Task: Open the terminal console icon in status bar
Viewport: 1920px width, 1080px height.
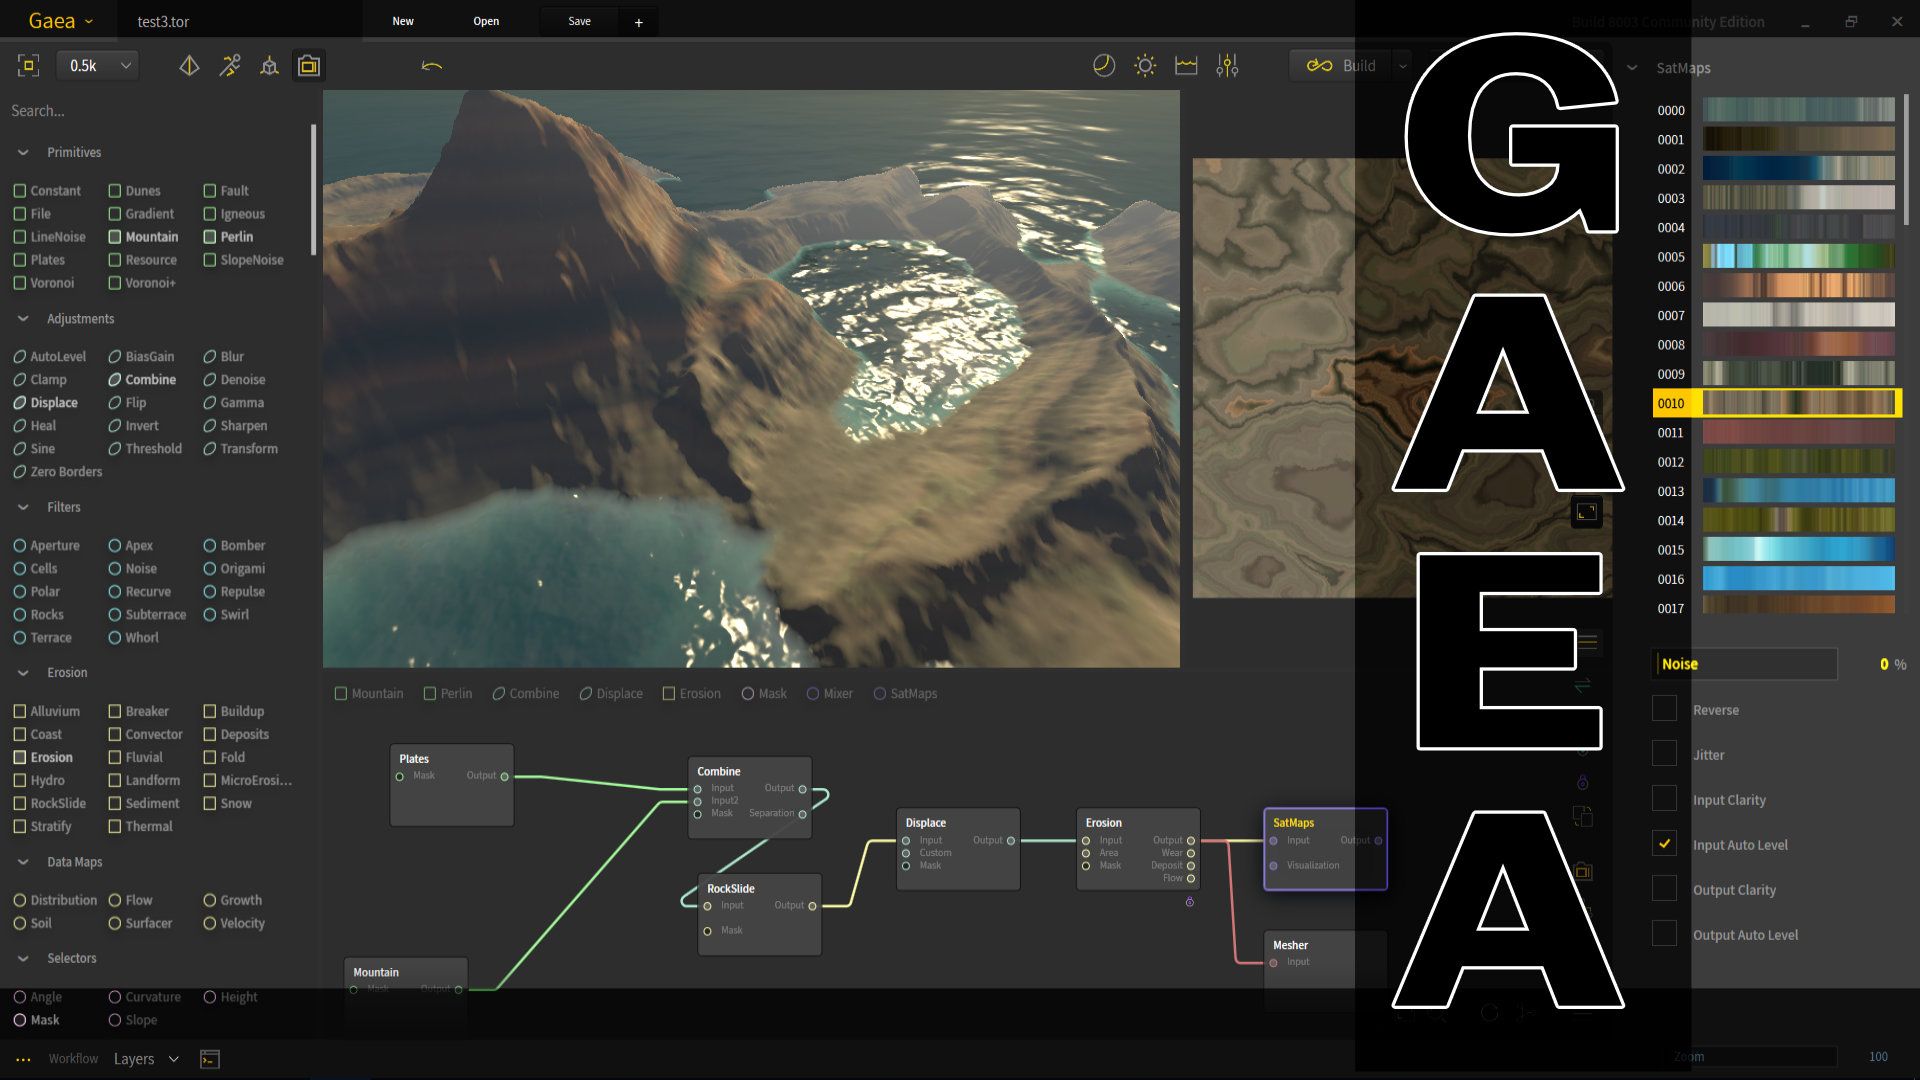Action: coord(210,1059)
